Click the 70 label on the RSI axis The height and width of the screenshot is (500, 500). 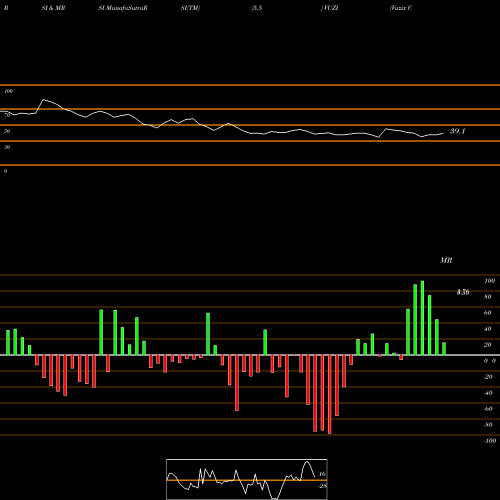pos(7,115)
